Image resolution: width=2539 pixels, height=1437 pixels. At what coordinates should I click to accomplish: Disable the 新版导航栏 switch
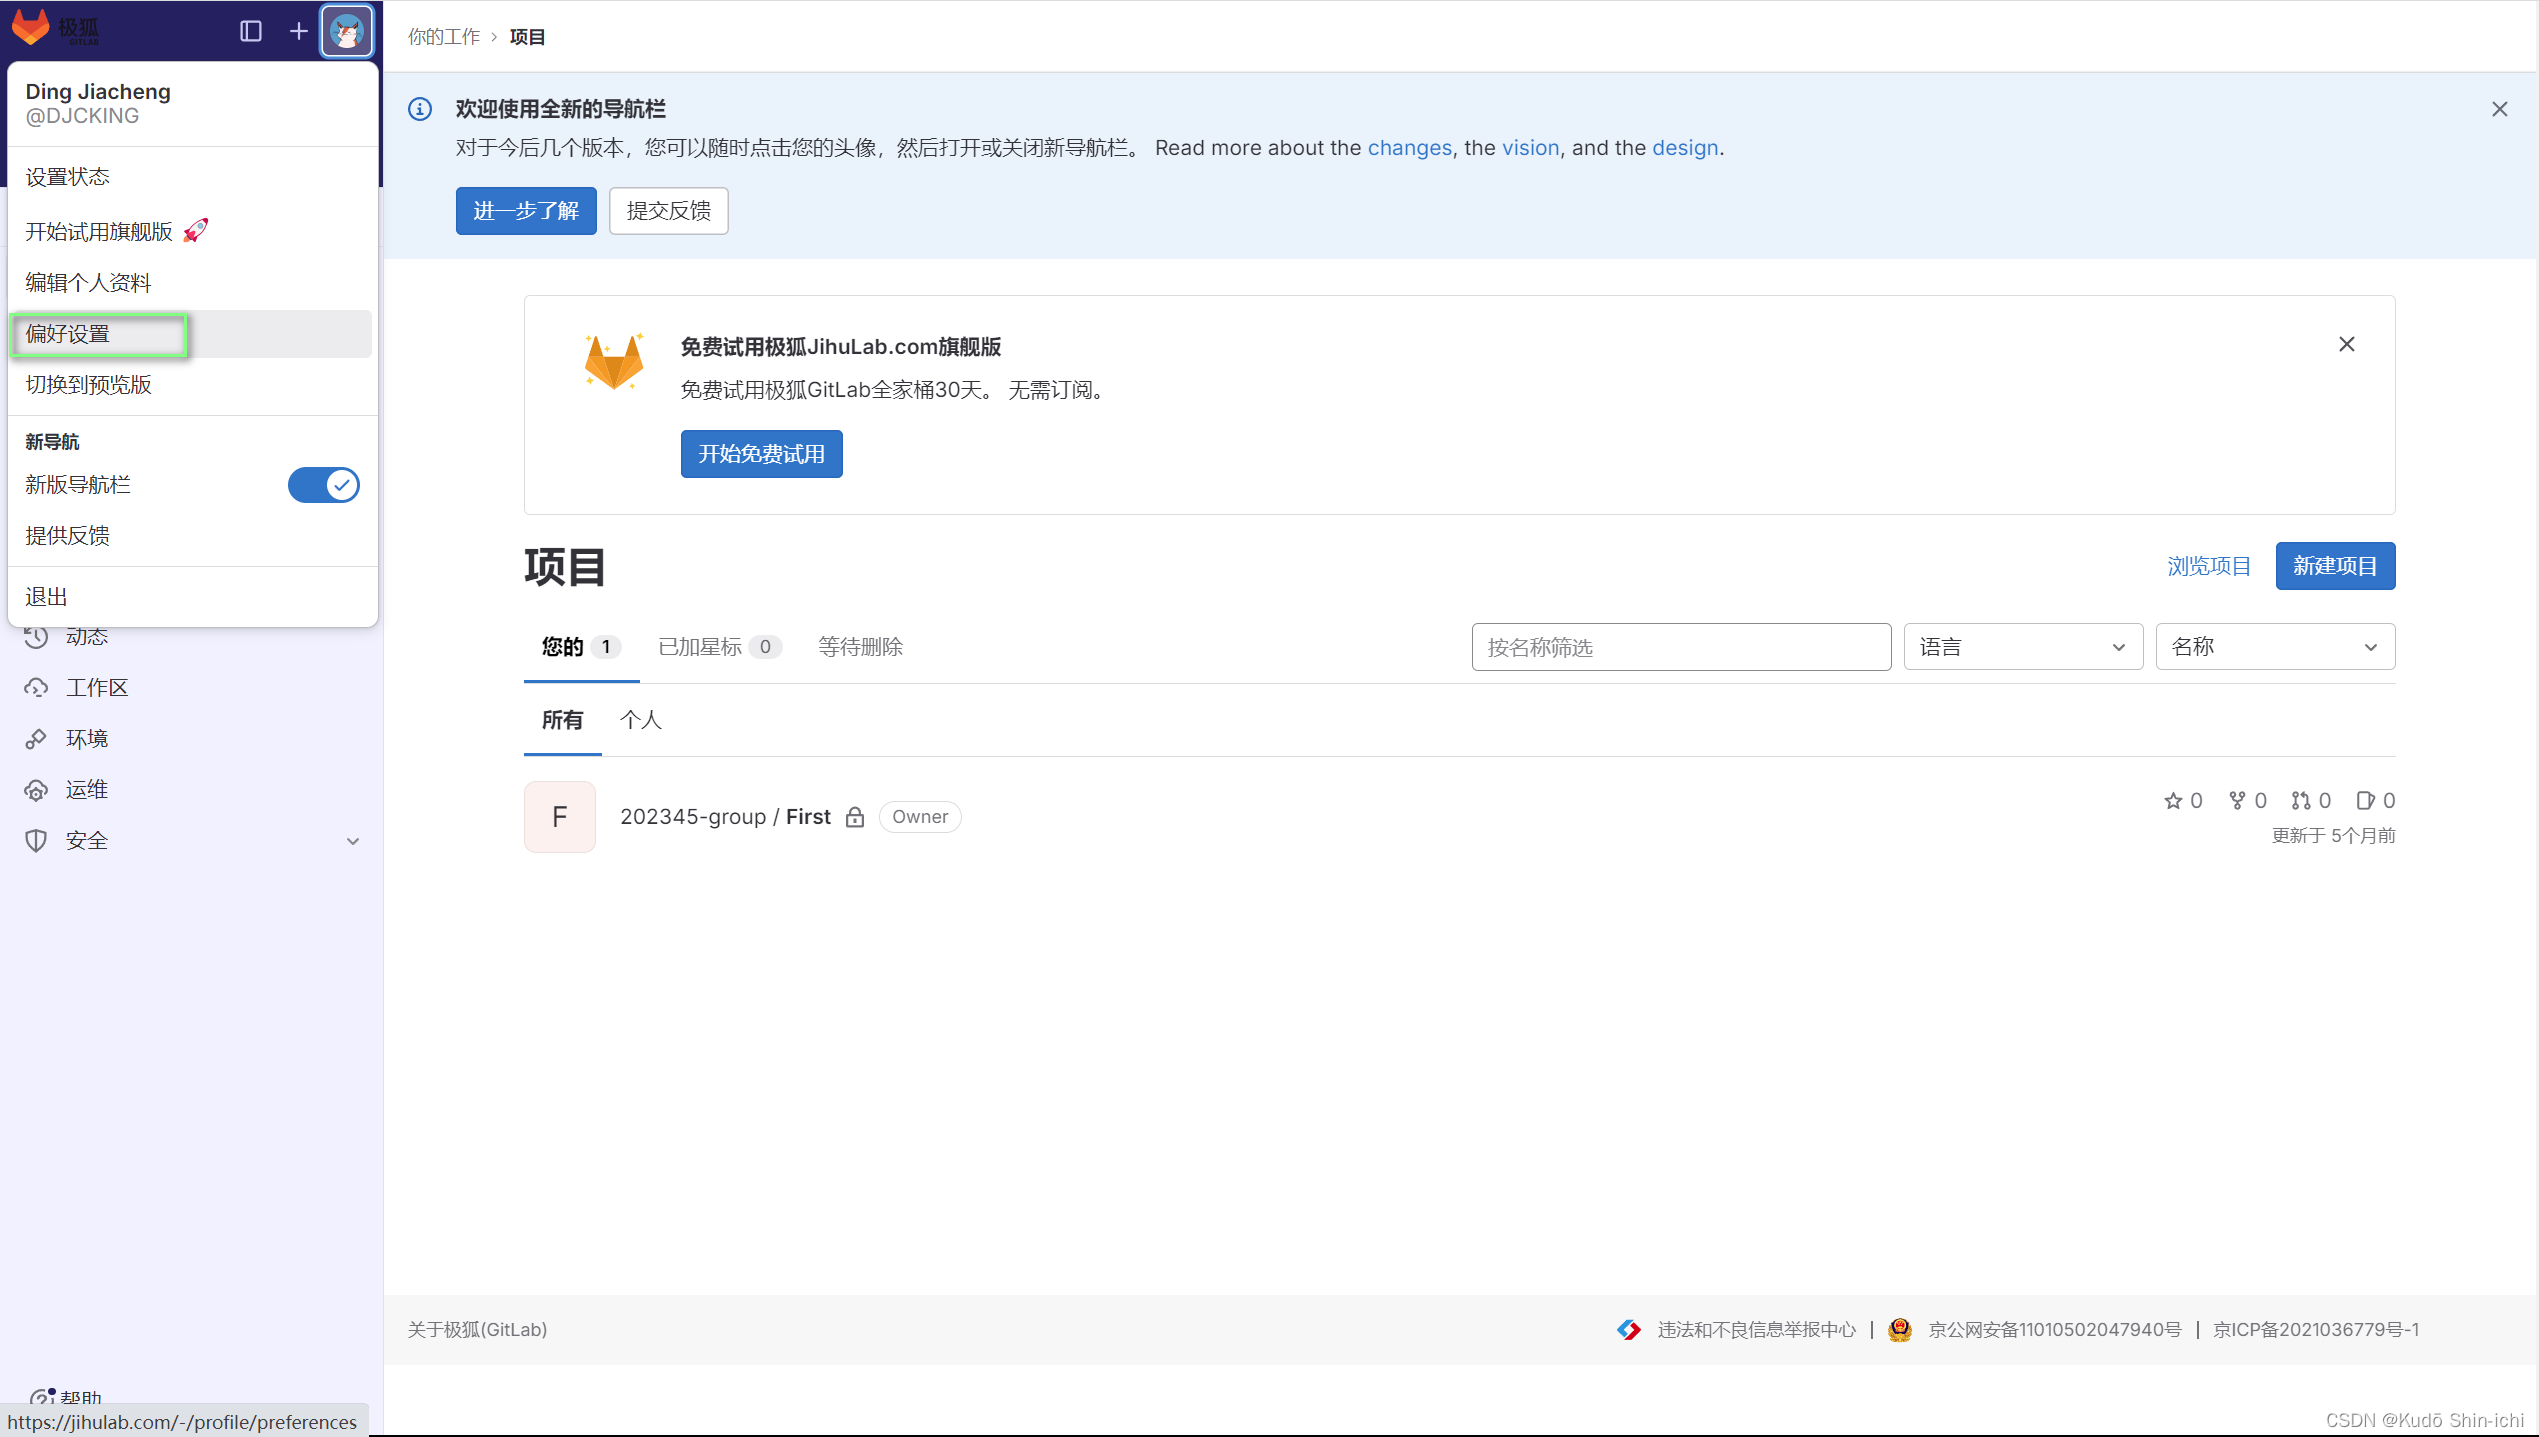click(x=323, y=484)
